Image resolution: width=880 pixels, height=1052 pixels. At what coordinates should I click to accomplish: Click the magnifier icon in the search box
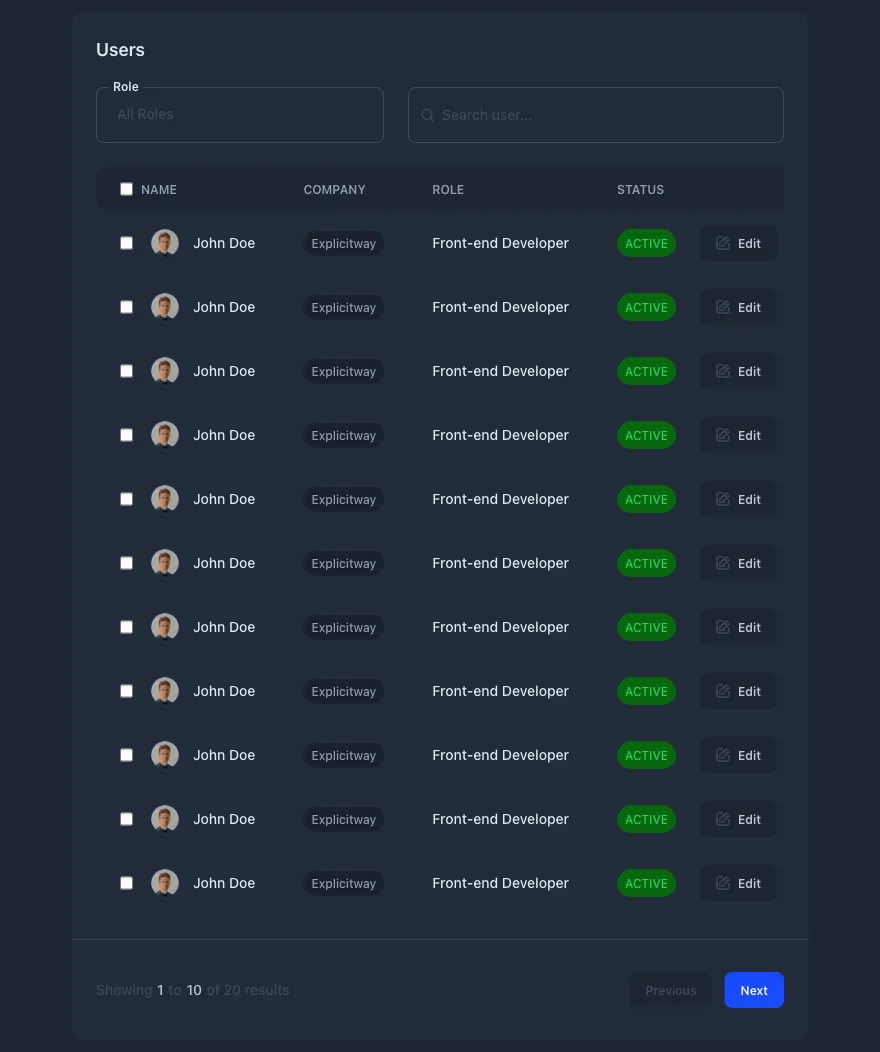(427, 115)
